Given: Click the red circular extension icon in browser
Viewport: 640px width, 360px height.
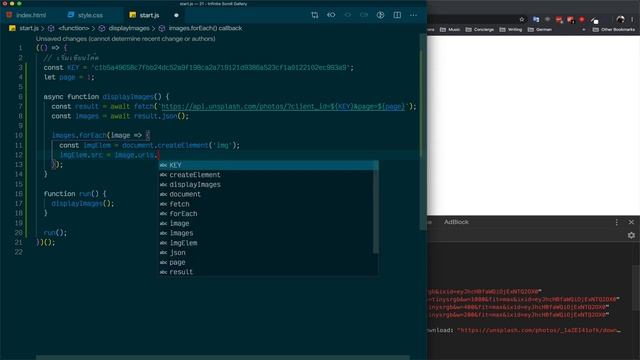Looking at the screenshot, I should point(582,19).
